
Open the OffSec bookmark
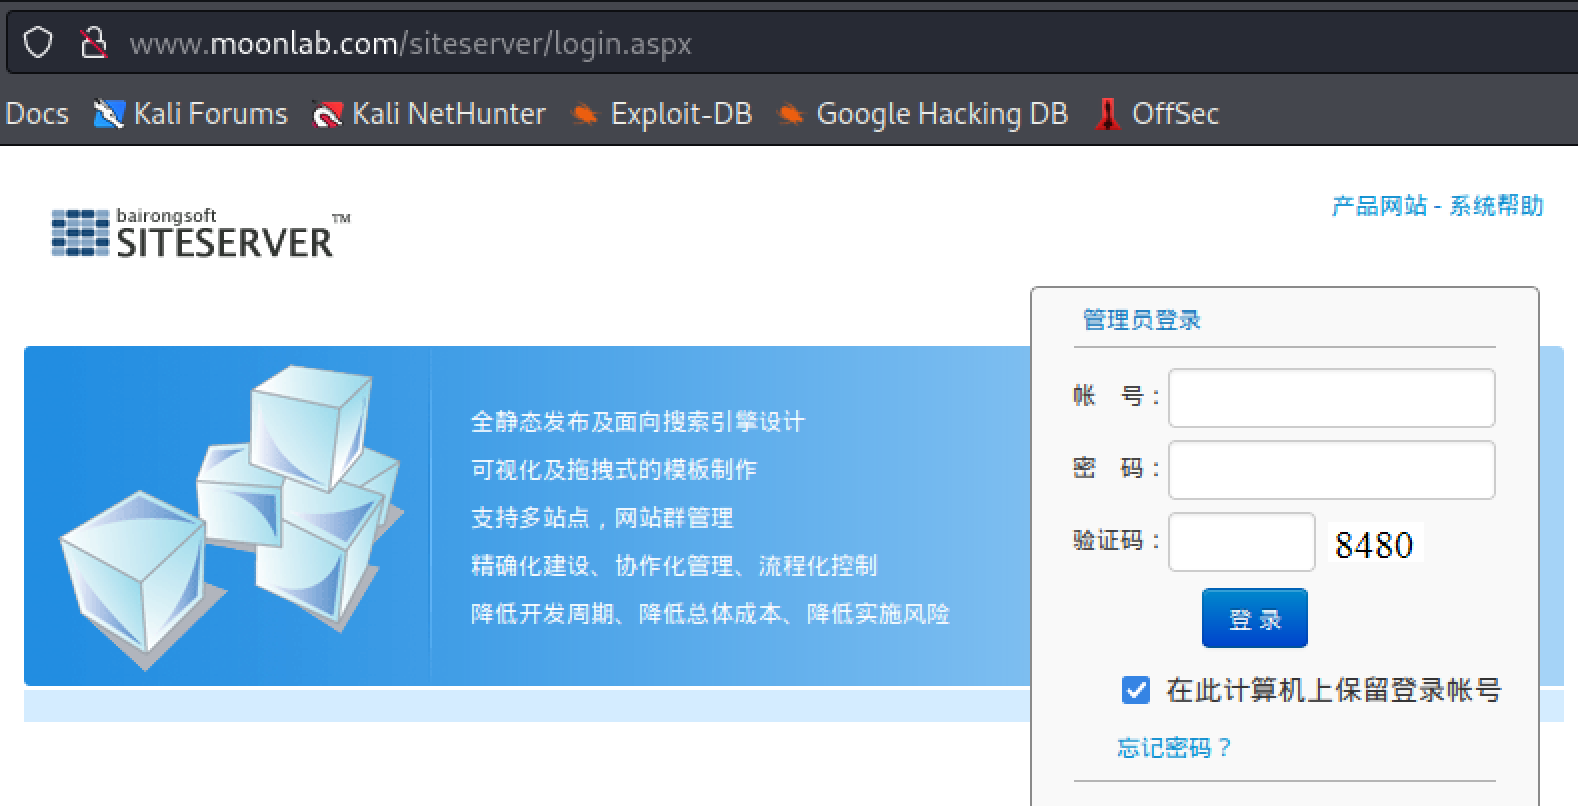tap(1157, 114)
